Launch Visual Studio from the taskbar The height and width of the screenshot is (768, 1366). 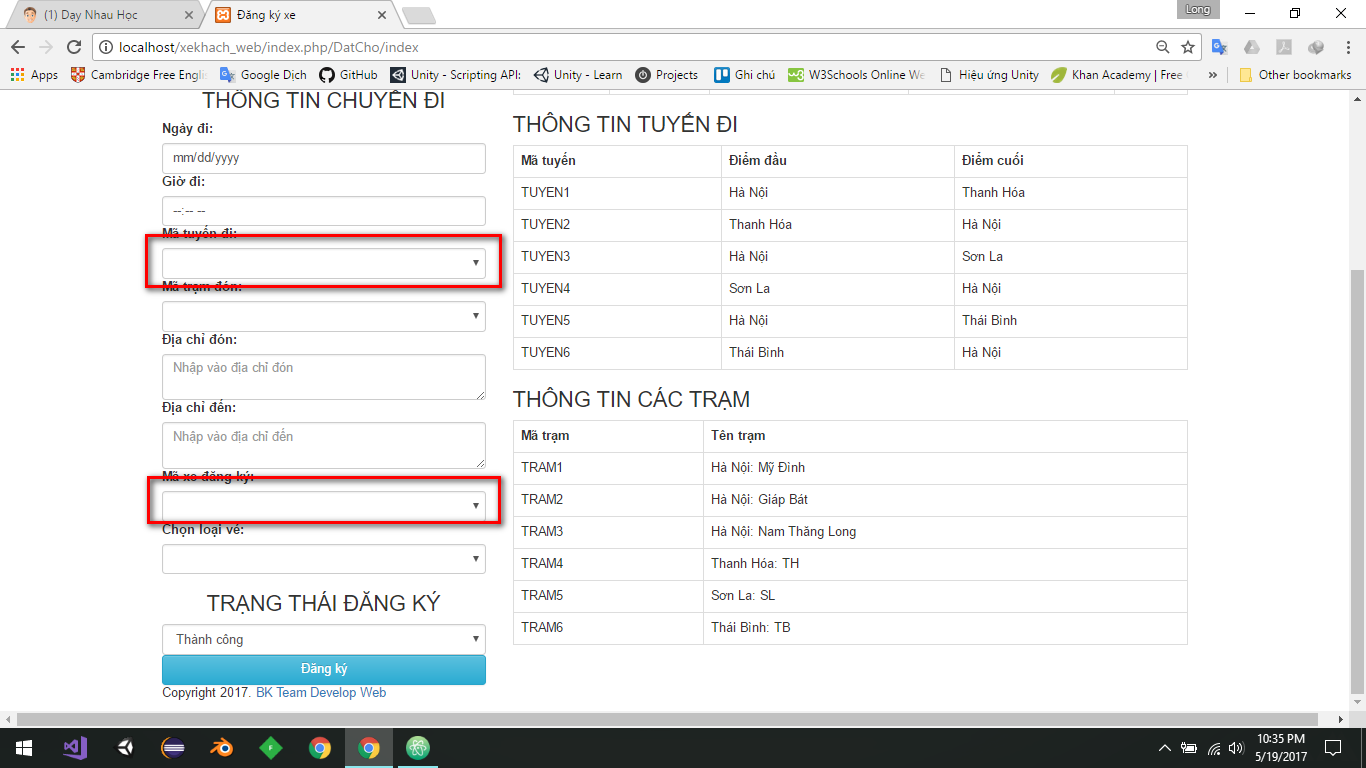(75, 747)
